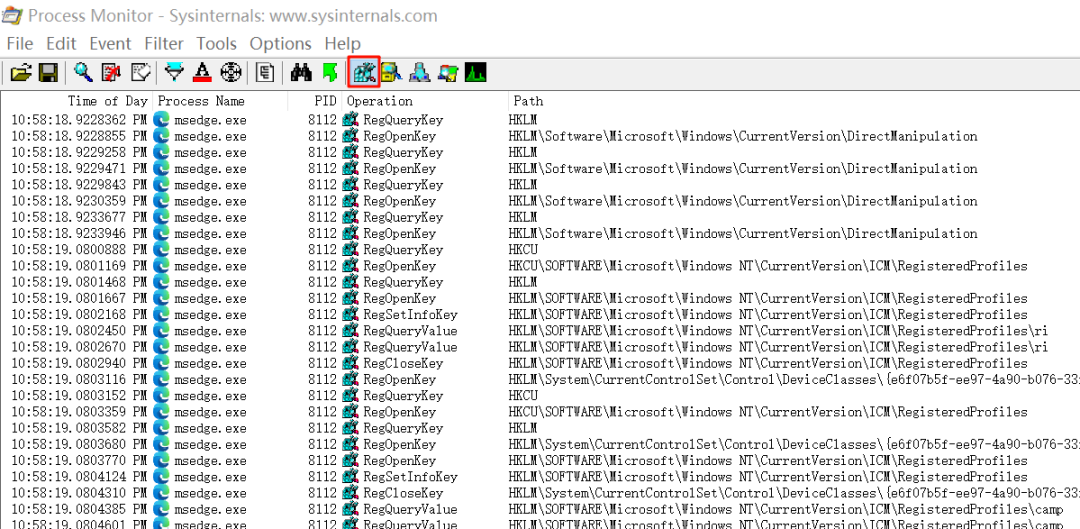The width and height of the screenshot is (1080, 529).
Task: Click the registry icon beside RegSetInfoKey at 10:58:19.0804124
Action: [x=351, y=477]
